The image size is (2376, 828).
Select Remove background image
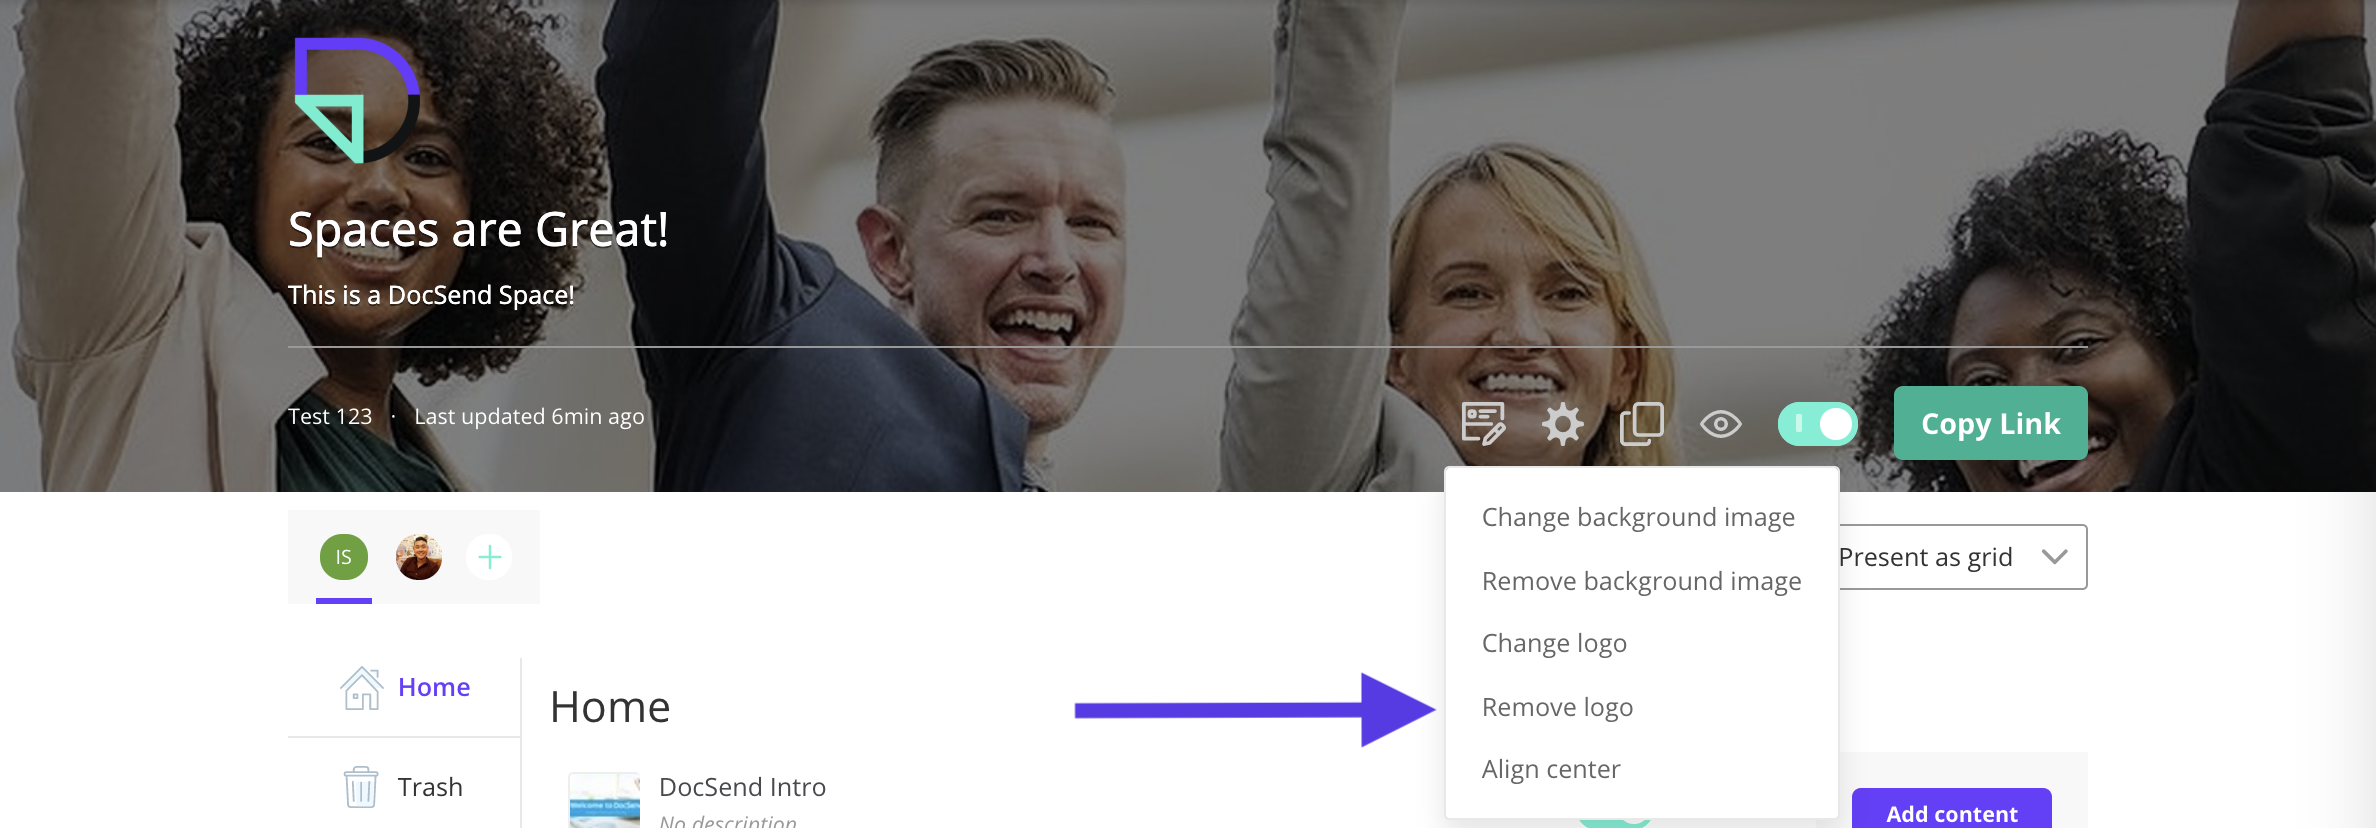(1641, 581)
